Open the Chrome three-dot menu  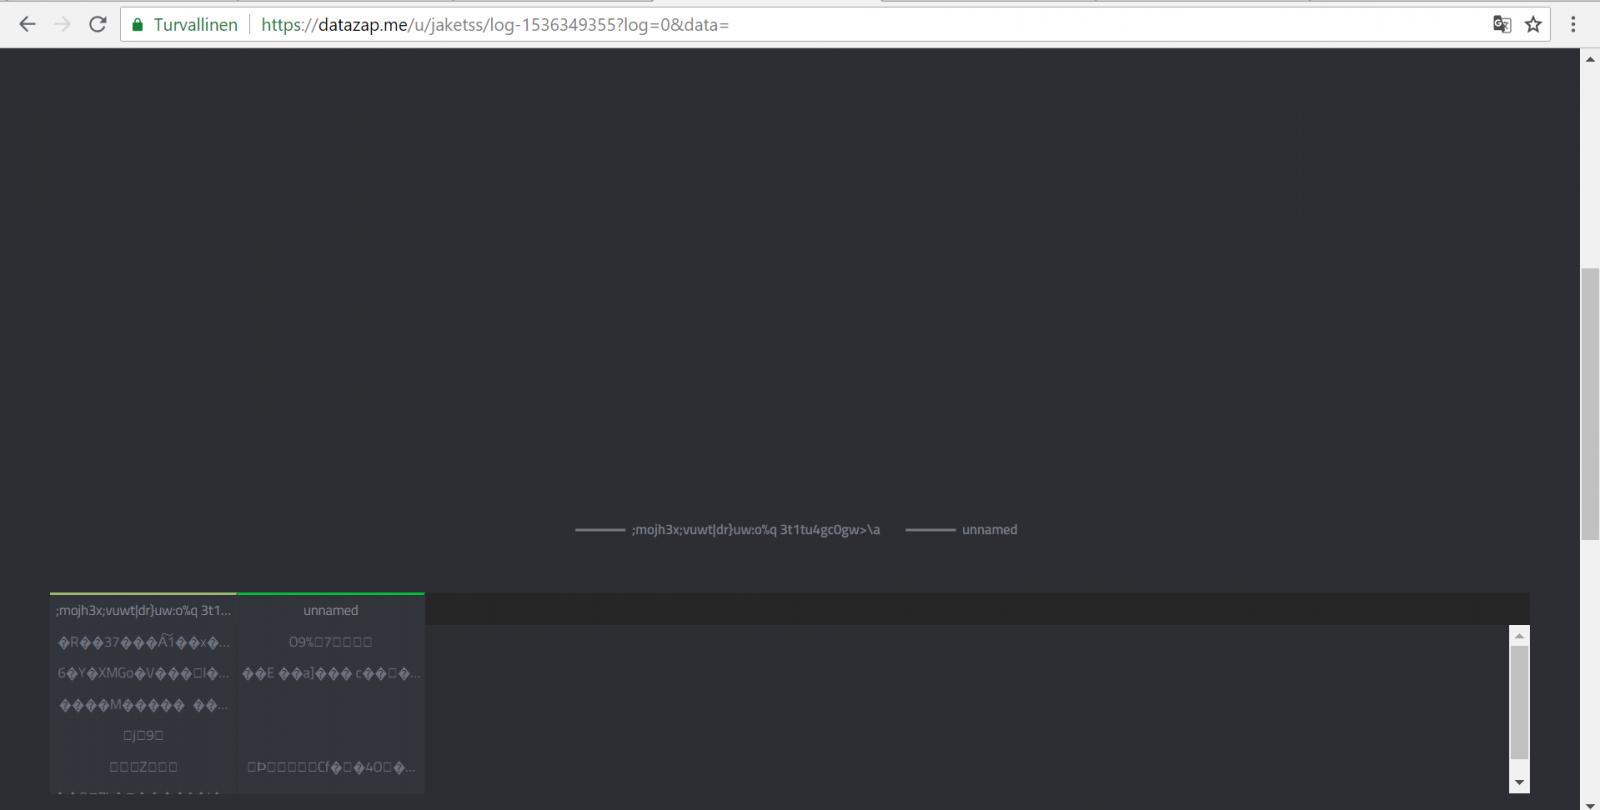pyautogui.click(x=1573, y=25)
